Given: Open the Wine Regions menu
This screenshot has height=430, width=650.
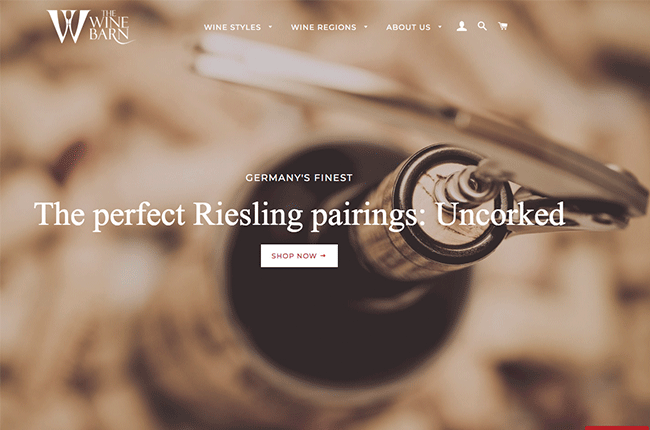Looking at the screenshot, I should pyautogui.click(x=324, y=27).
